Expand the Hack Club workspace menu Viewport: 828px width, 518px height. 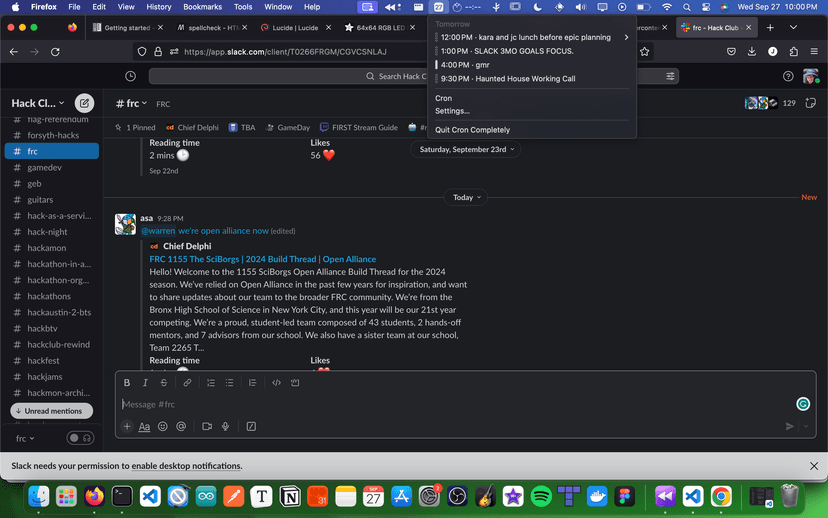tap(38, 103)
